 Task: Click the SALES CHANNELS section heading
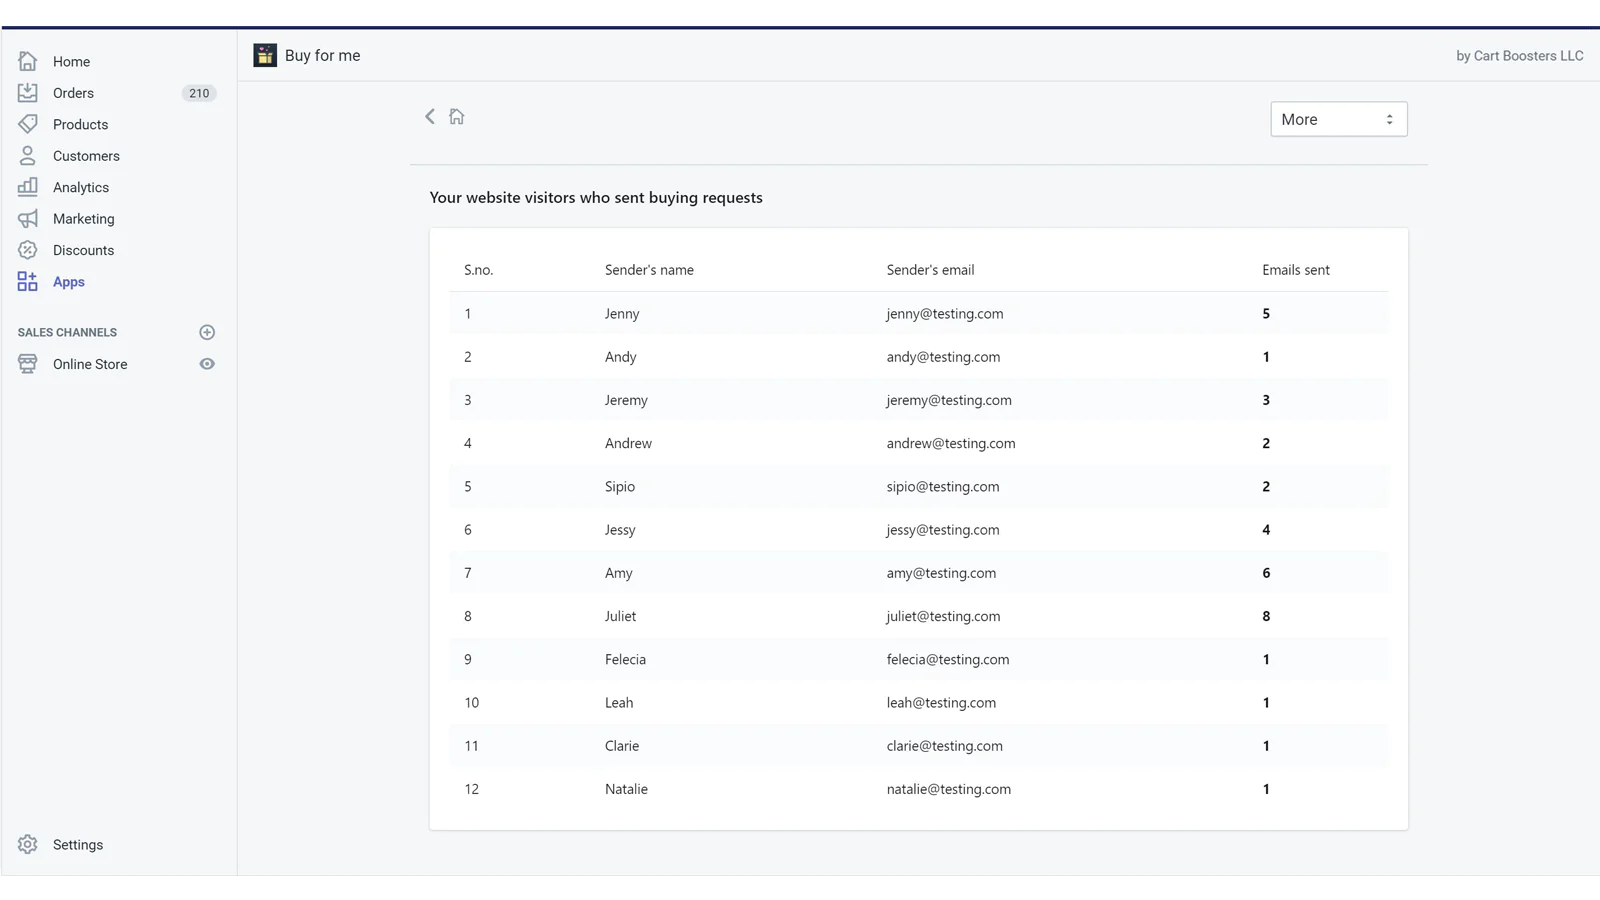pyautogui.click(x=67, y=332)
